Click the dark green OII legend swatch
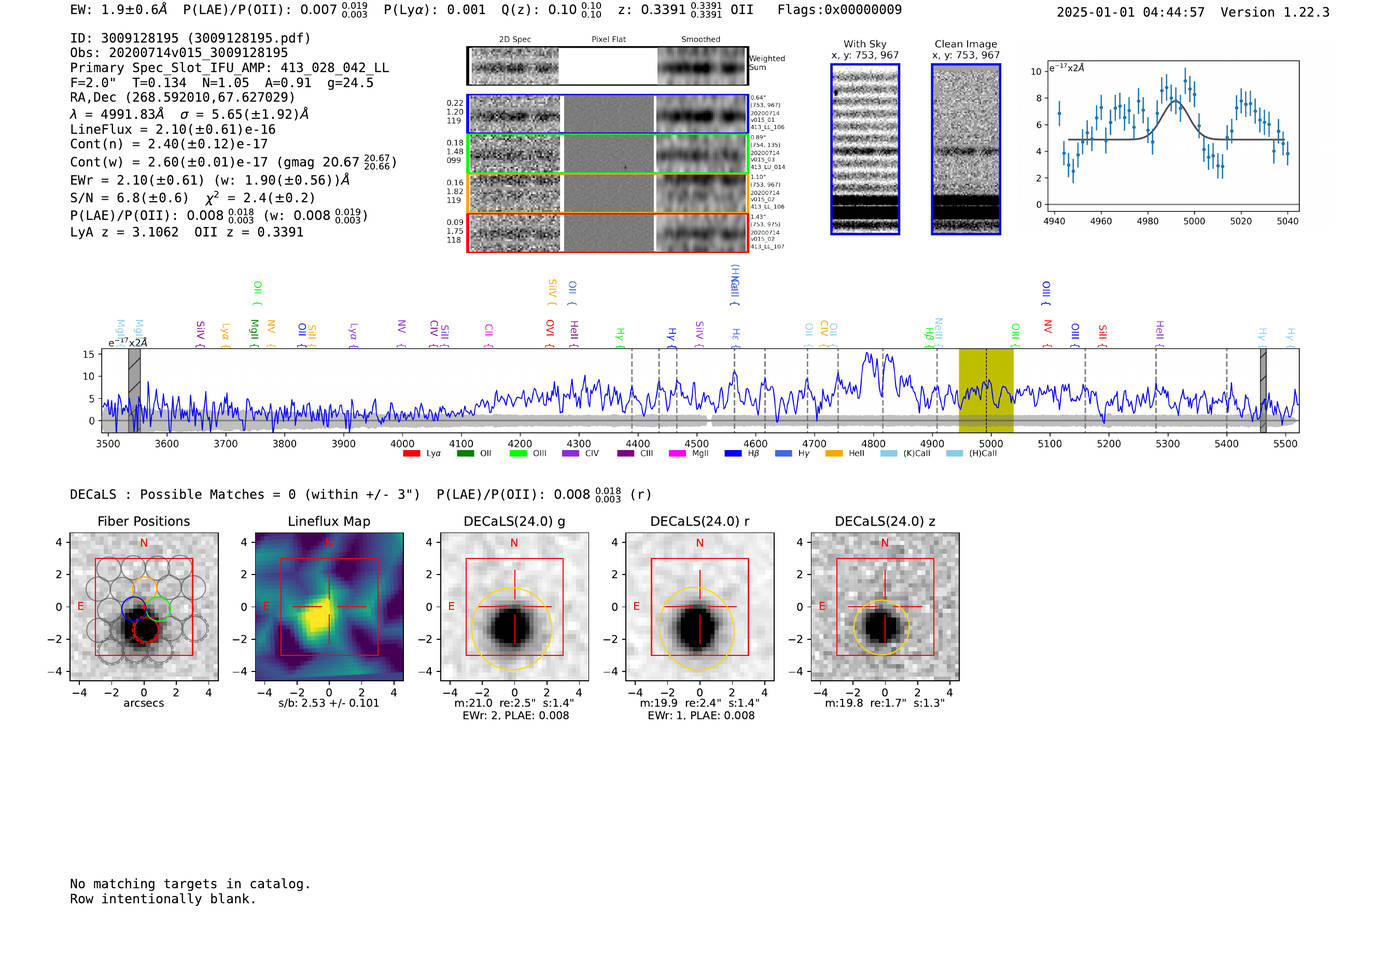The height and width of the screenshot is (953, 1400). [465, 454]
